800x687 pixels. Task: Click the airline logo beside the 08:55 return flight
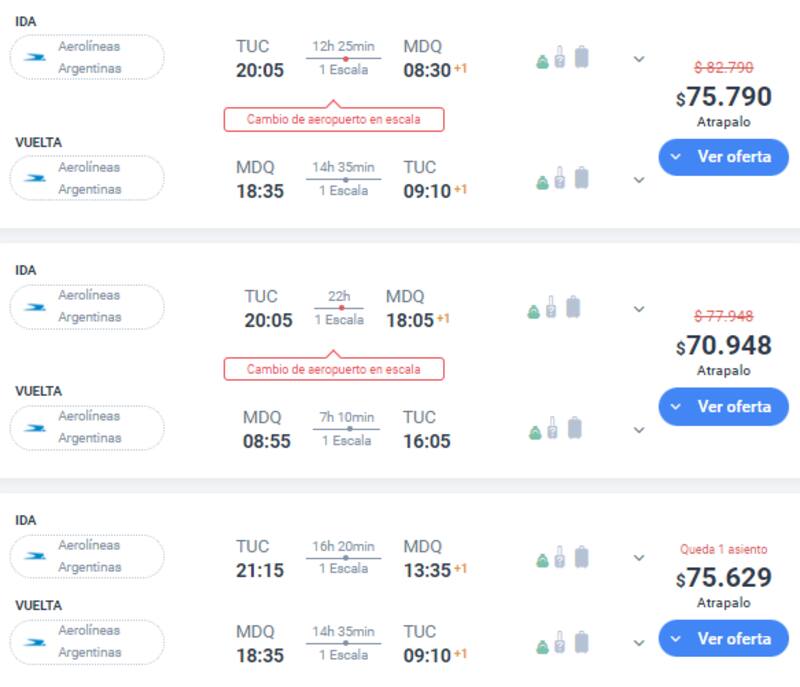[36, 427]
